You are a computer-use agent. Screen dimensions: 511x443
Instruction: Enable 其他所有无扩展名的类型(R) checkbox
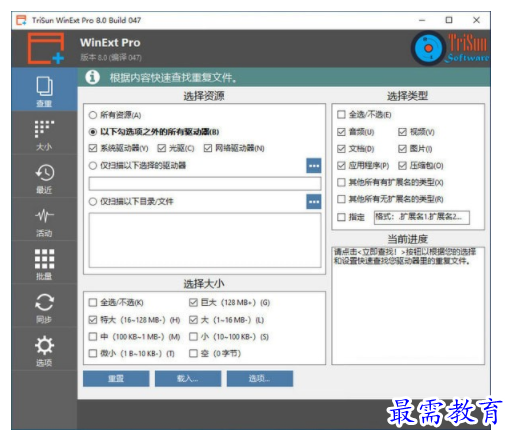[x=390, y=199]
